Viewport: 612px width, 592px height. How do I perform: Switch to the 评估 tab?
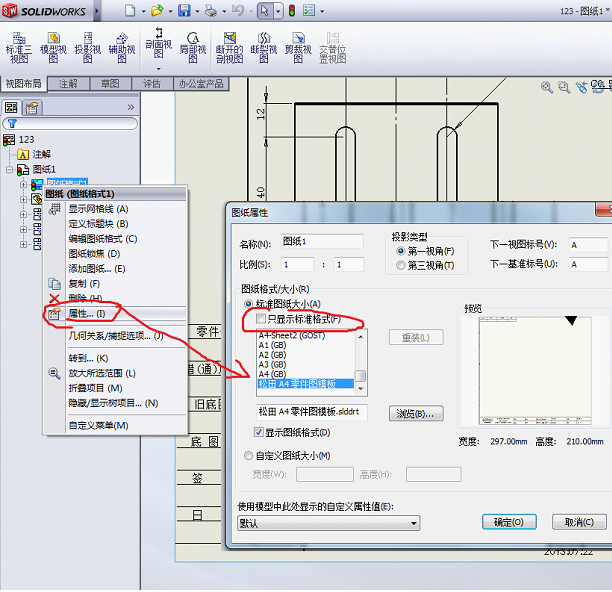pos(152,84)
